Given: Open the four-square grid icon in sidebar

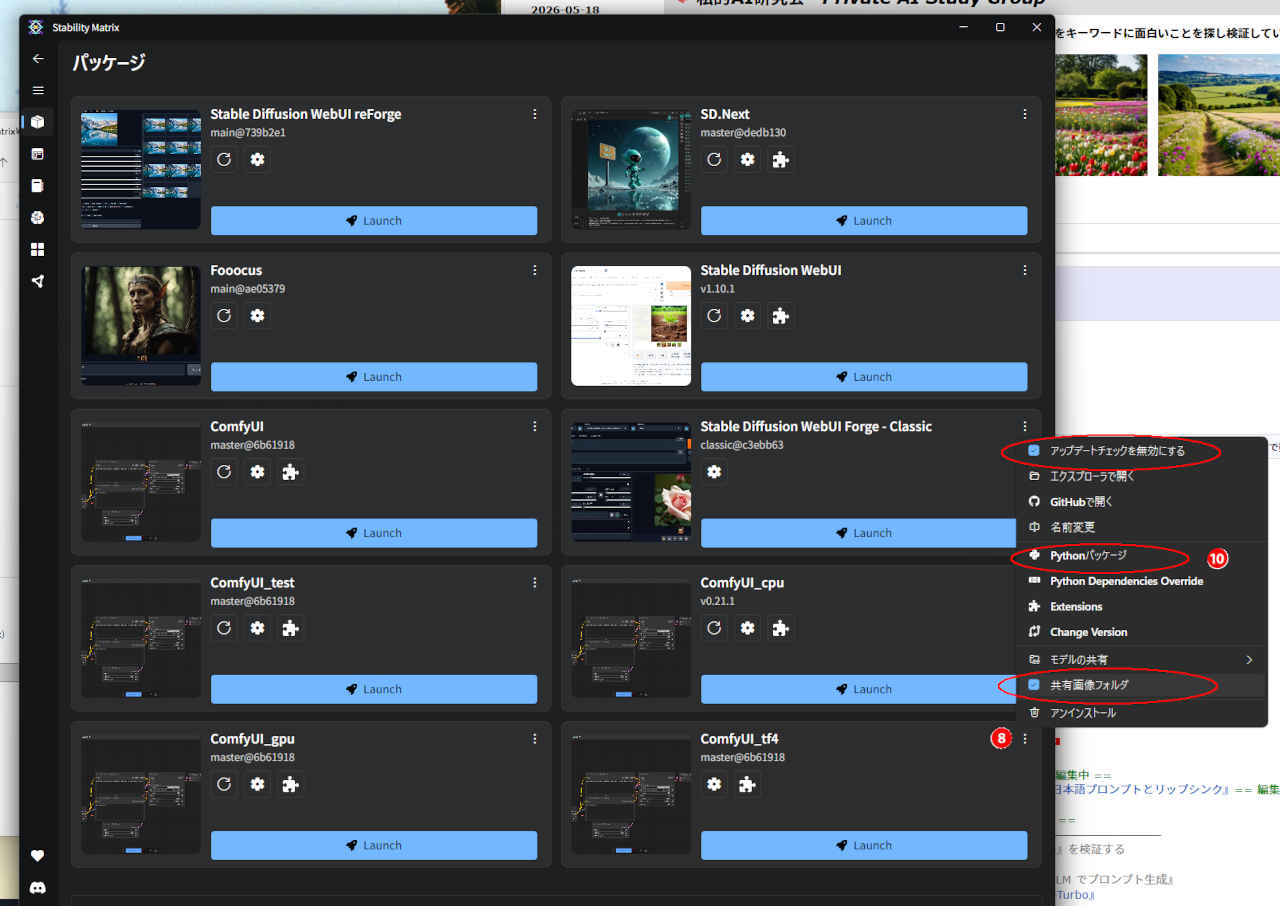Looking at the screenshot, I should [x=38, y=249].
